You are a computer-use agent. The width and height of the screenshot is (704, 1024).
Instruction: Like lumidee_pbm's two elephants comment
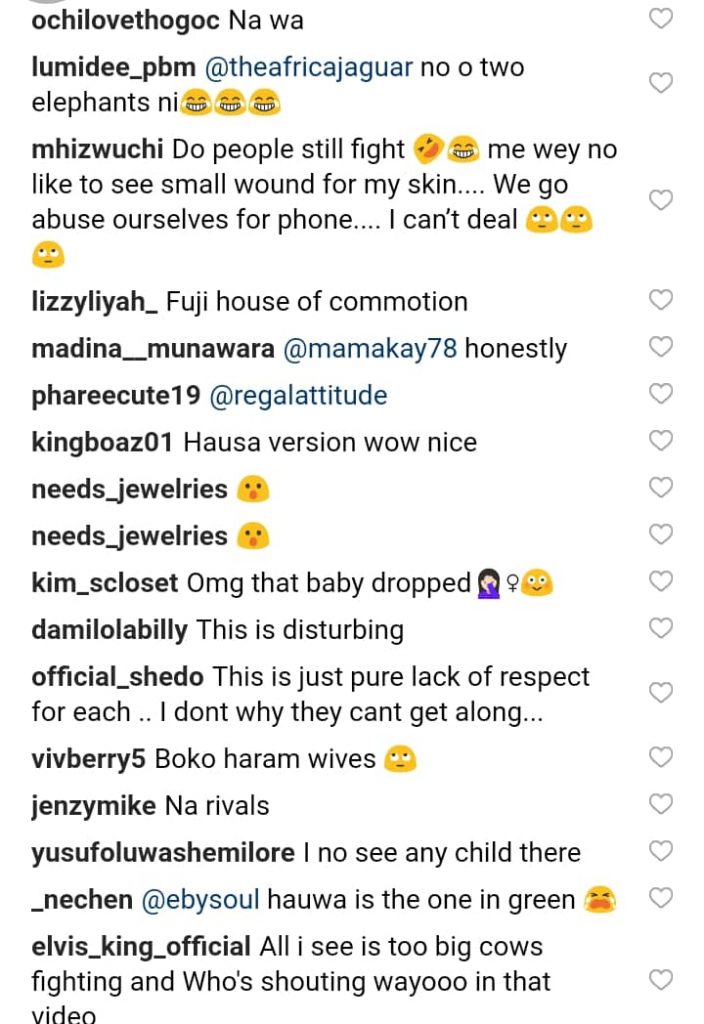661,83
